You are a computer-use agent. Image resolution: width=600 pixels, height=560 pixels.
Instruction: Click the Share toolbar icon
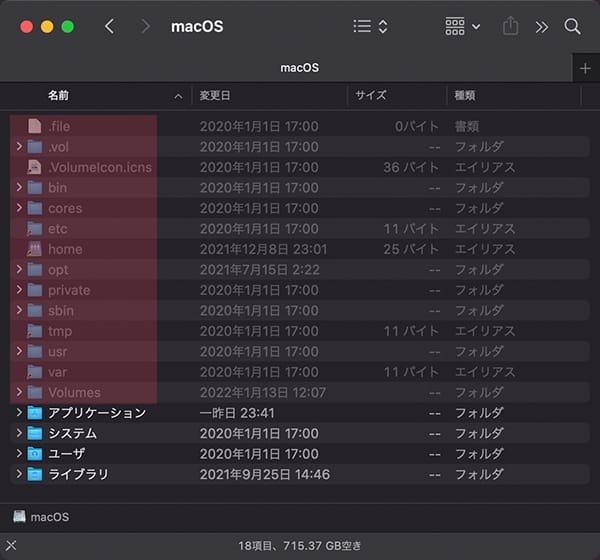click(510, 26)
